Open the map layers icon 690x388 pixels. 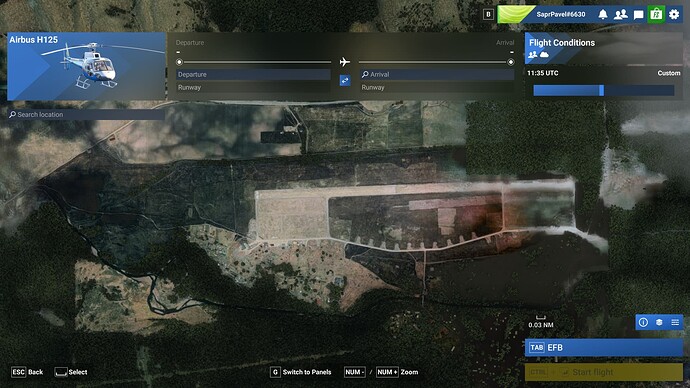659,322
